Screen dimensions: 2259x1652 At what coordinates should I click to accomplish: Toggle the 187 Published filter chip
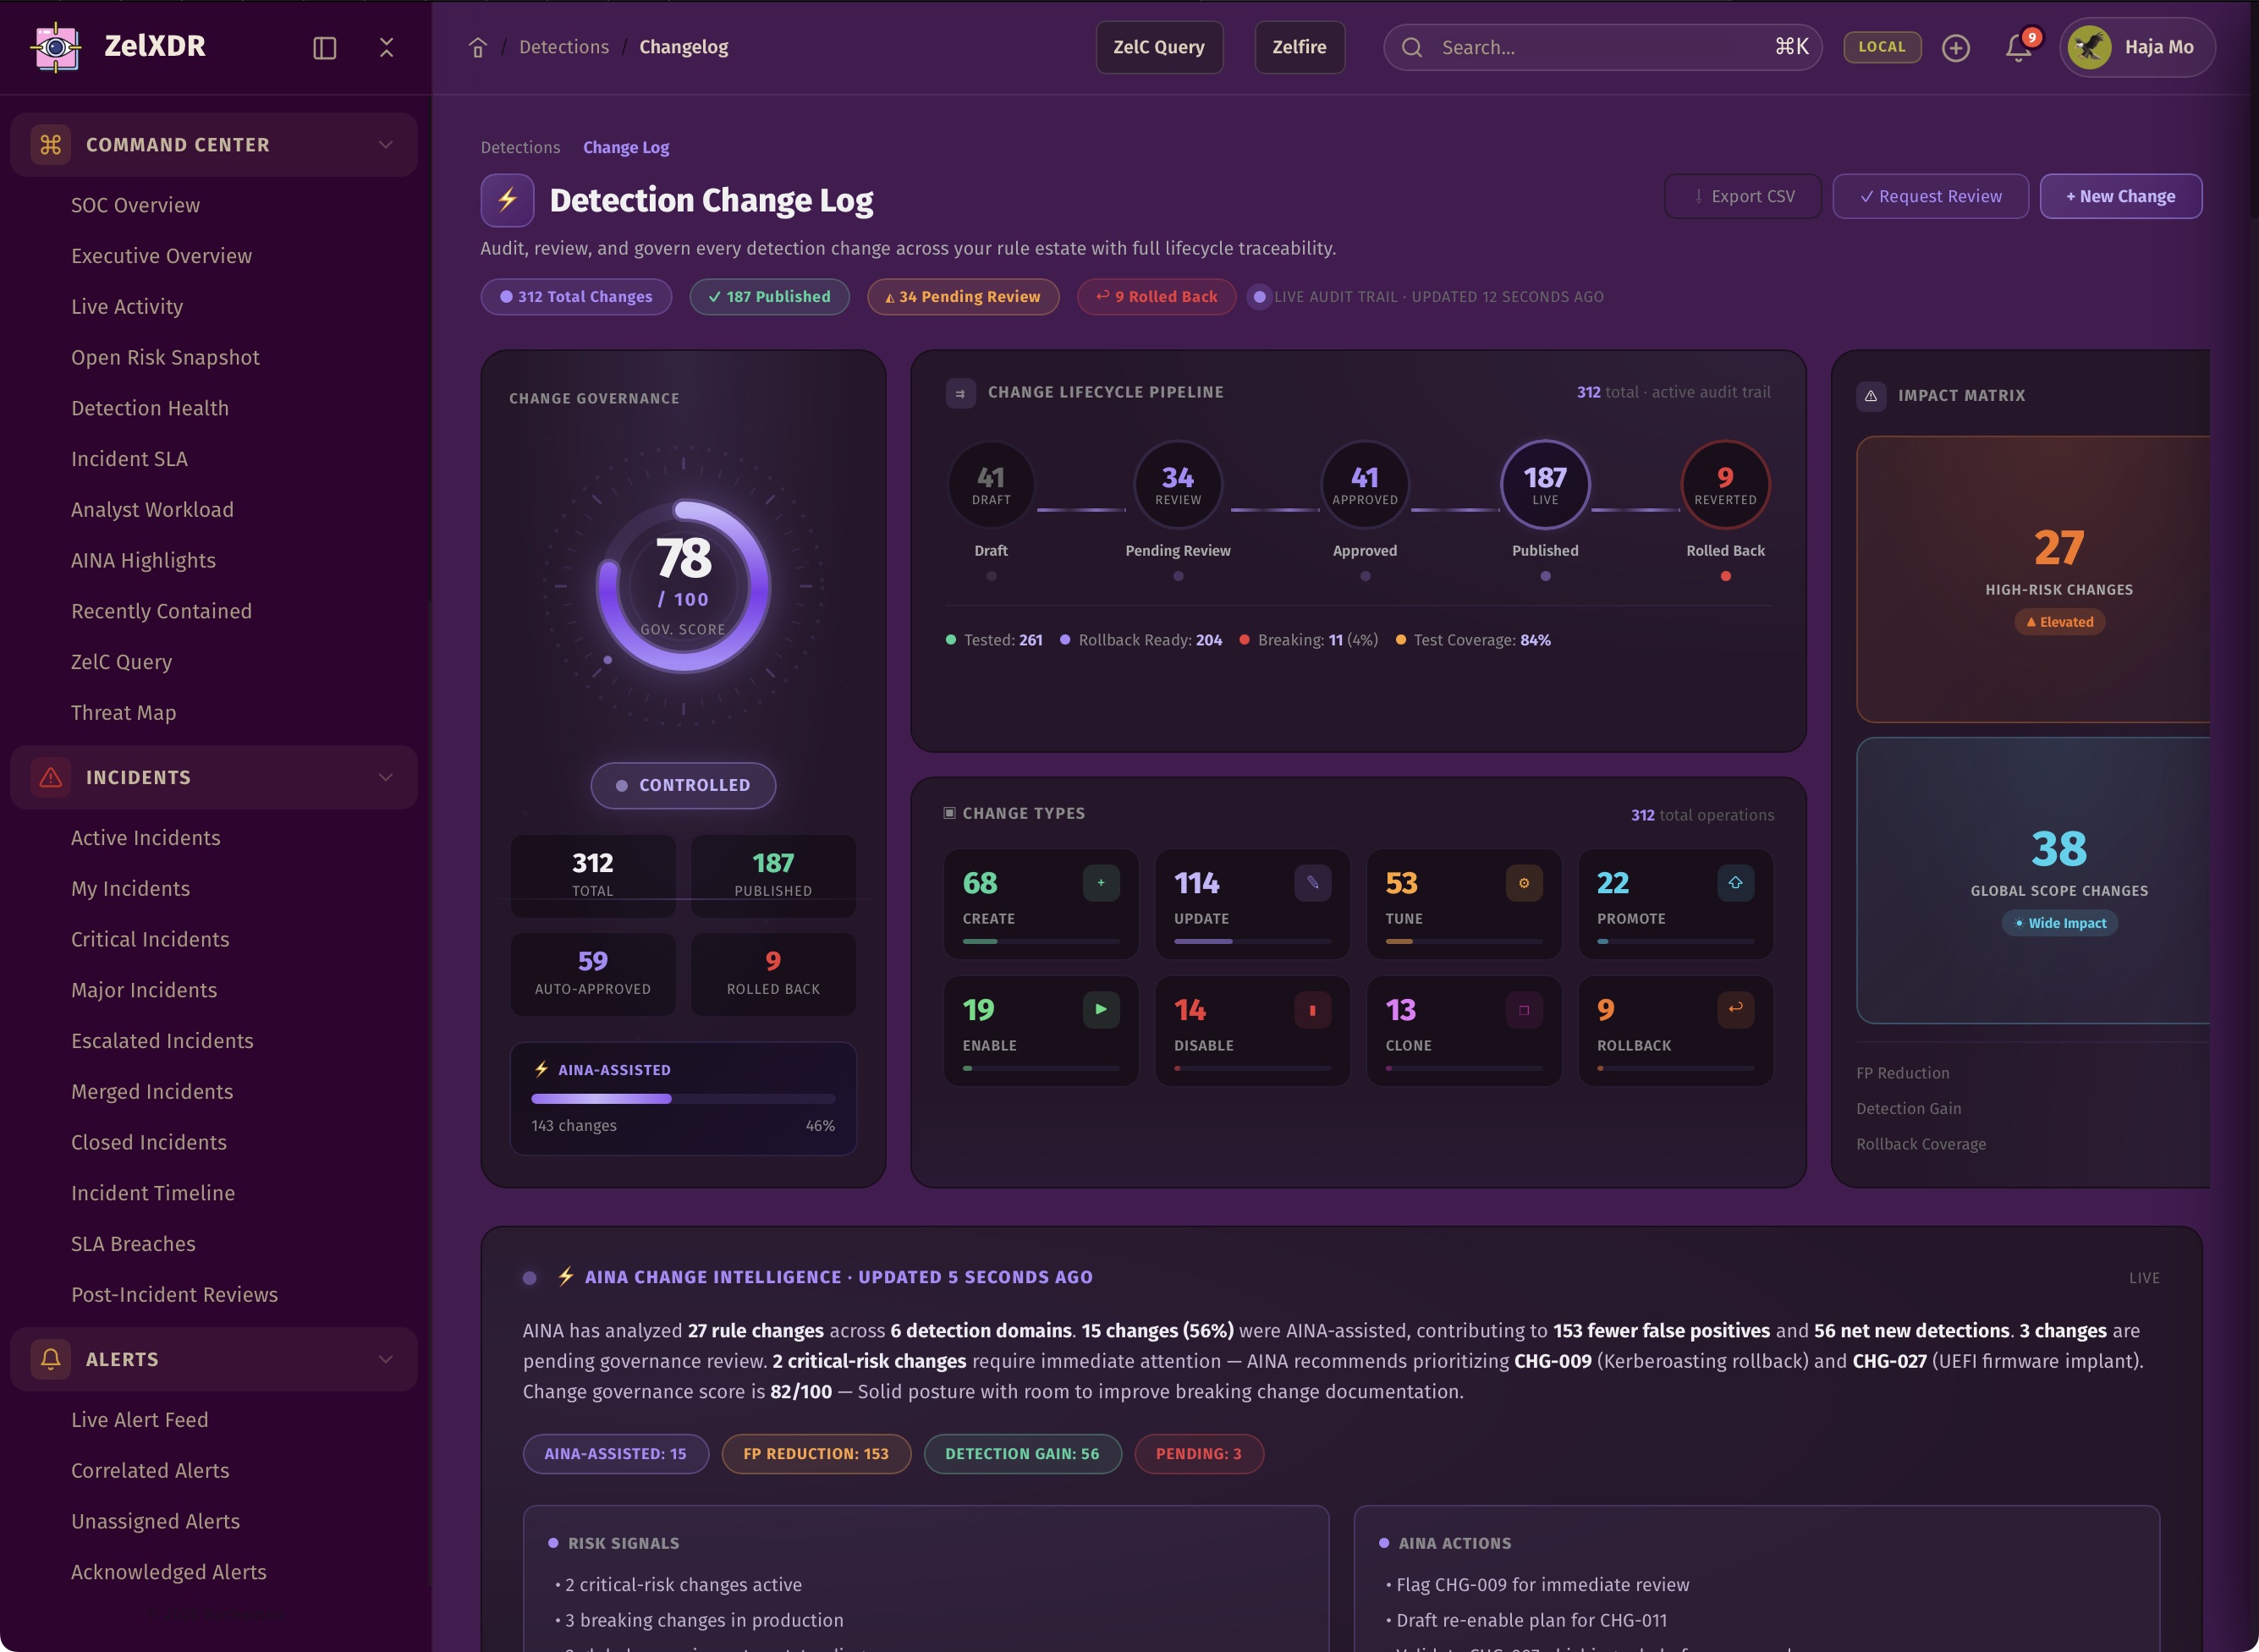pyautogui.click(x=768, y=296)
